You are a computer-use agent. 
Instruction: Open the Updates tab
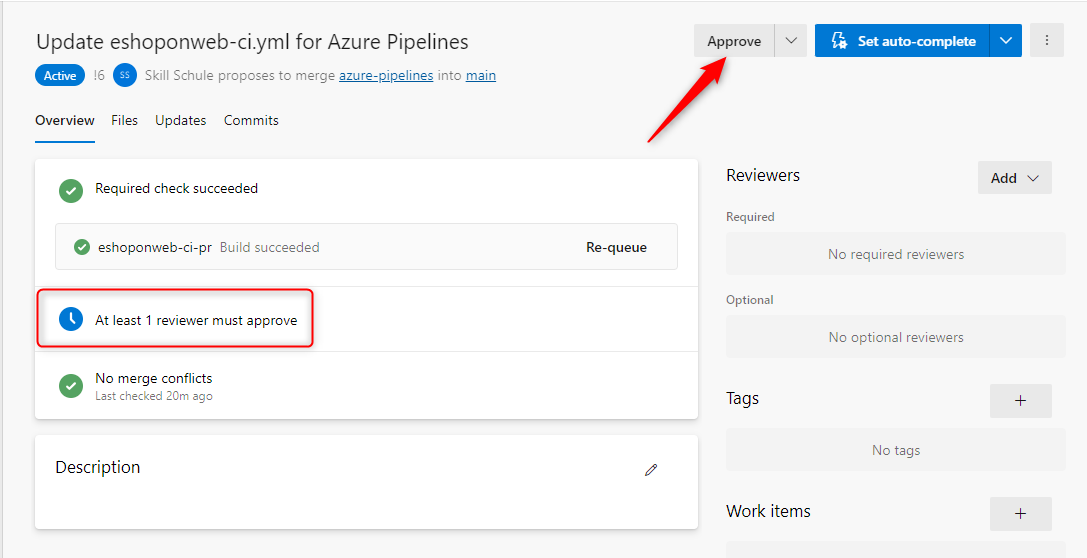(180, 120)
